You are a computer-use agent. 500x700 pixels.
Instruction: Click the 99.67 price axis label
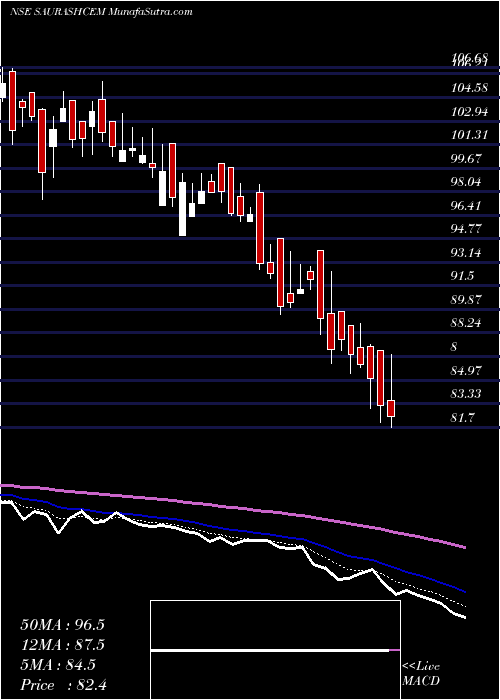[467, 159]
